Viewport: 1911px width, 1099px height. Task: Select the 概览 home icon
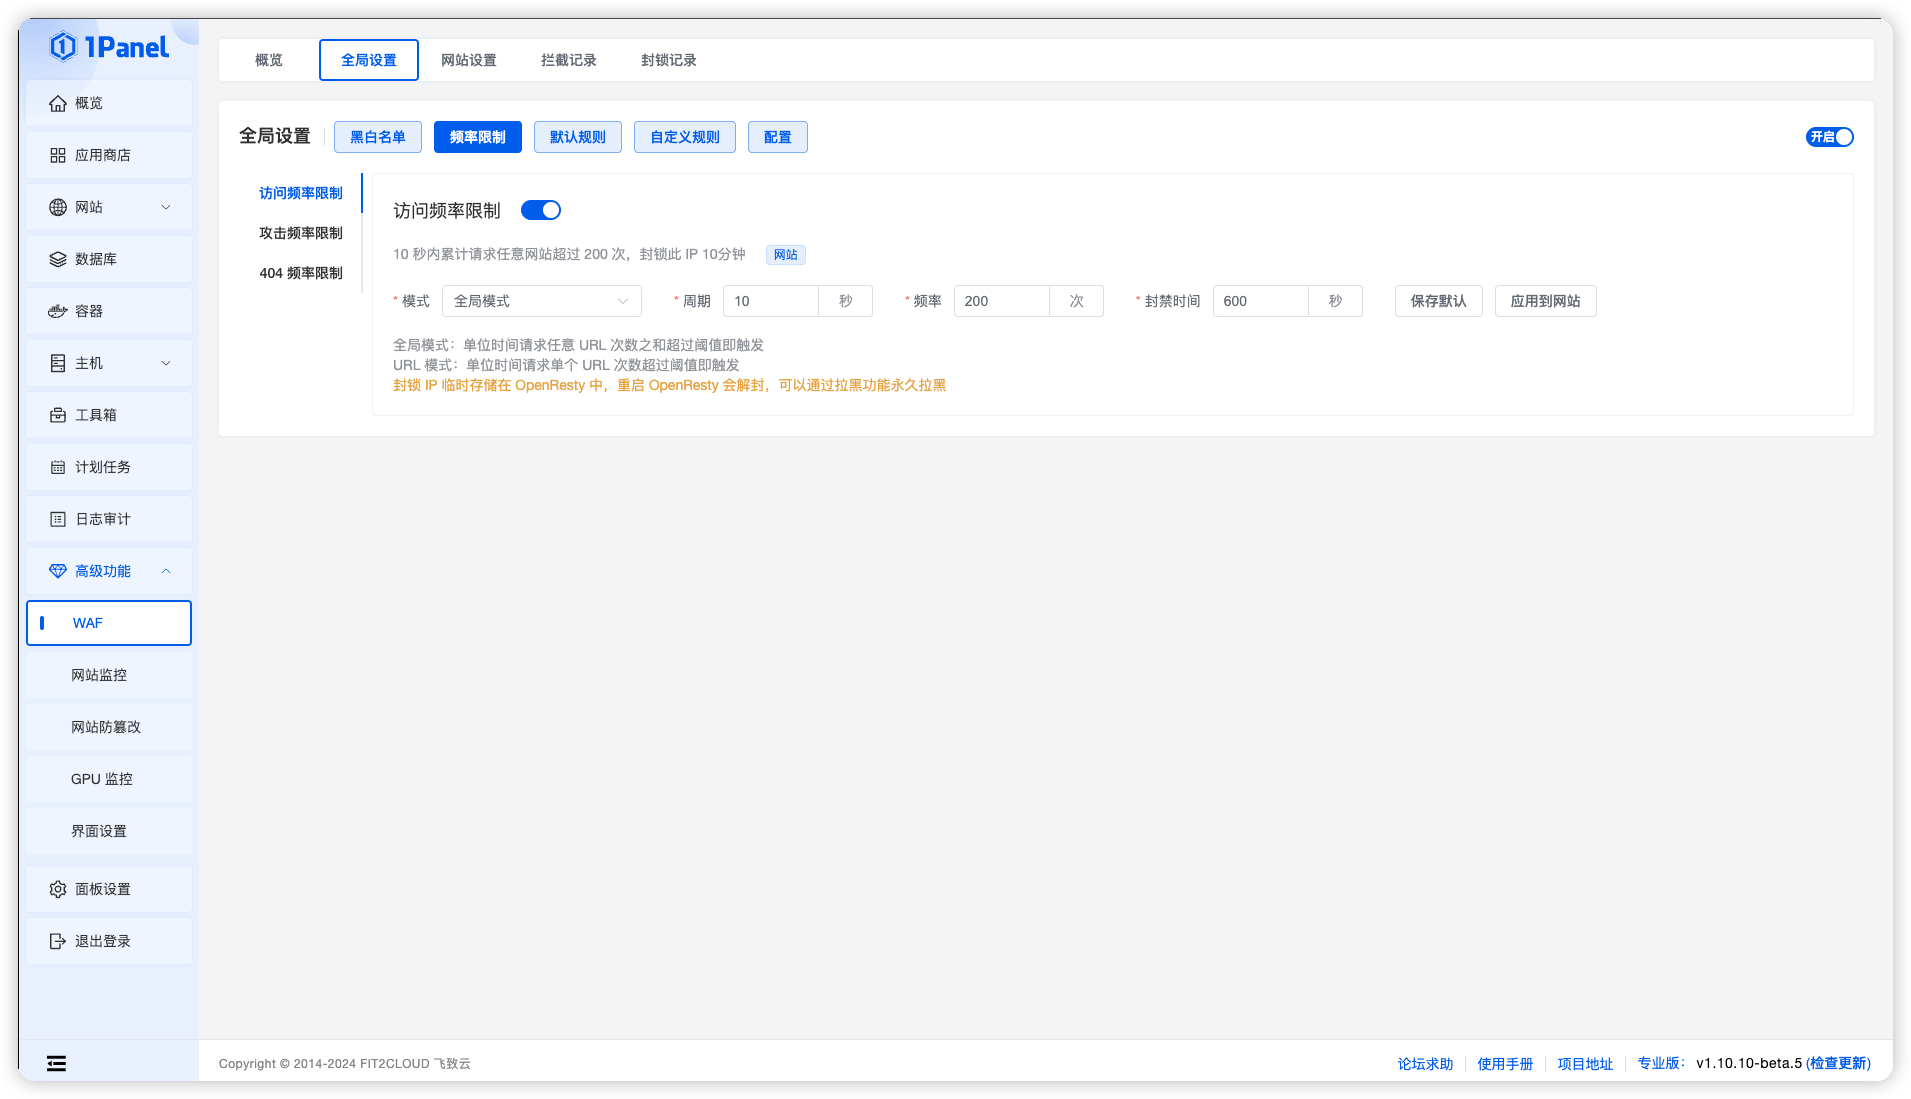[x=58, y=103]
